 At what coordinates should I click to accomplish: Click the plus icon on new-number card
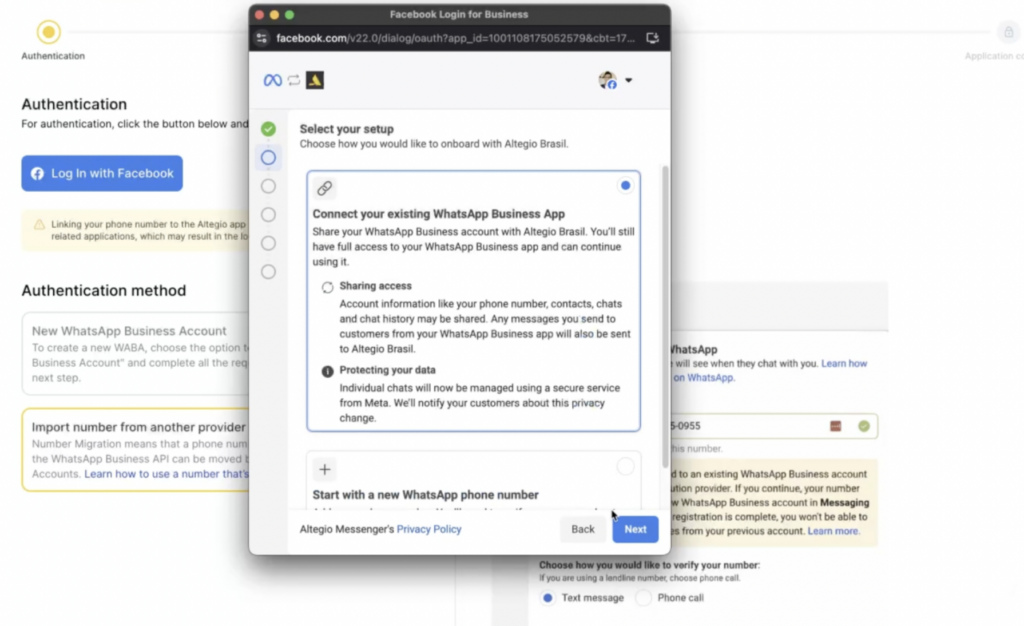click(325, 469)
